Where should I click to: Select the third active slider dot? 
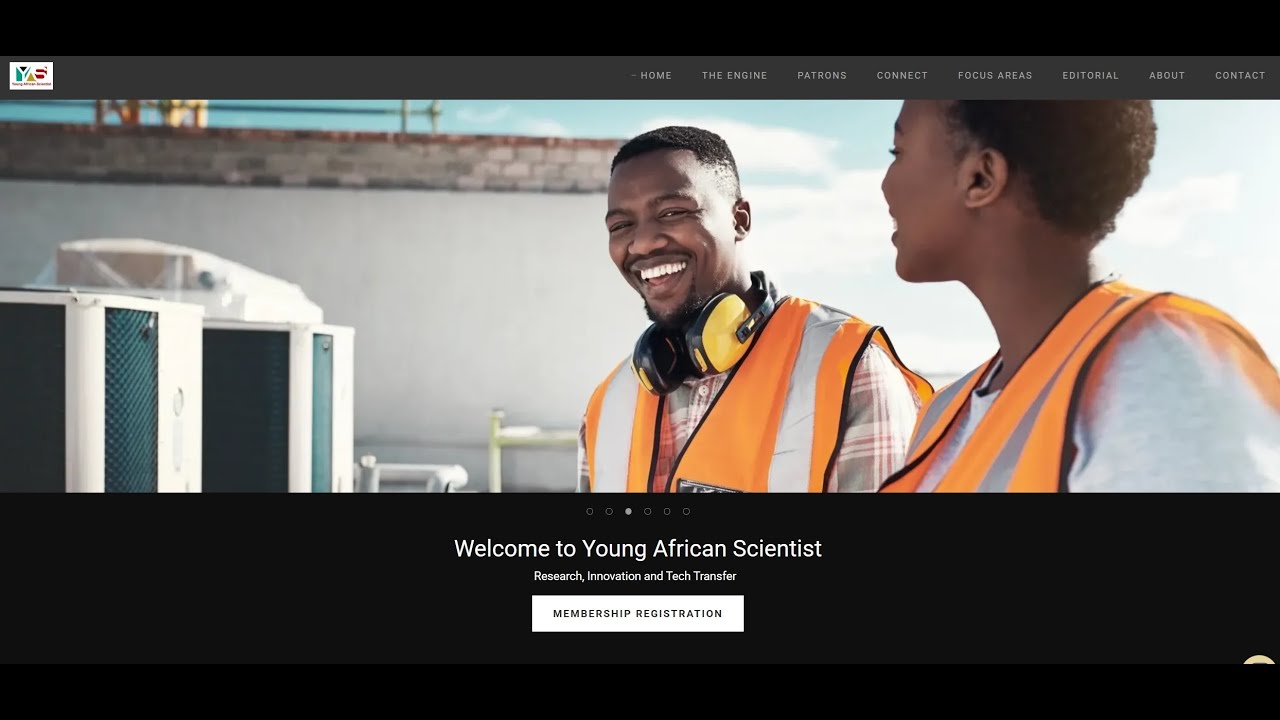click(x=628, y=511)
